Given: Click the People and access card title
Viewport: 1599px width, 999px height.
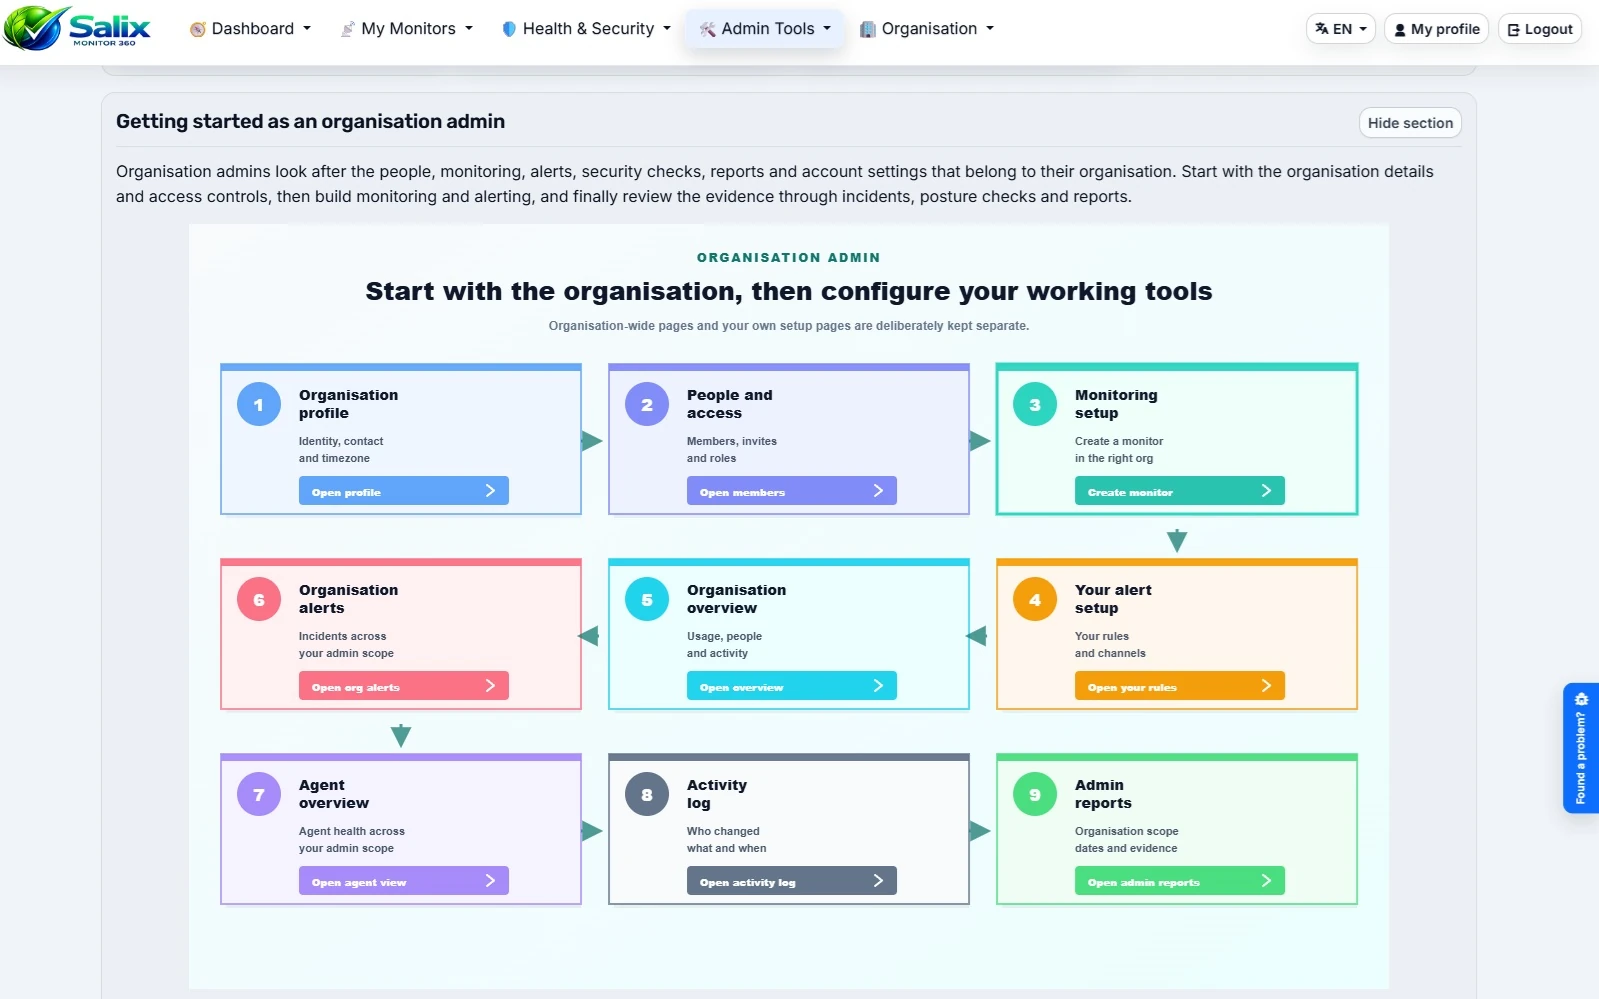Looking at the screenshot, I should (729, 404).
